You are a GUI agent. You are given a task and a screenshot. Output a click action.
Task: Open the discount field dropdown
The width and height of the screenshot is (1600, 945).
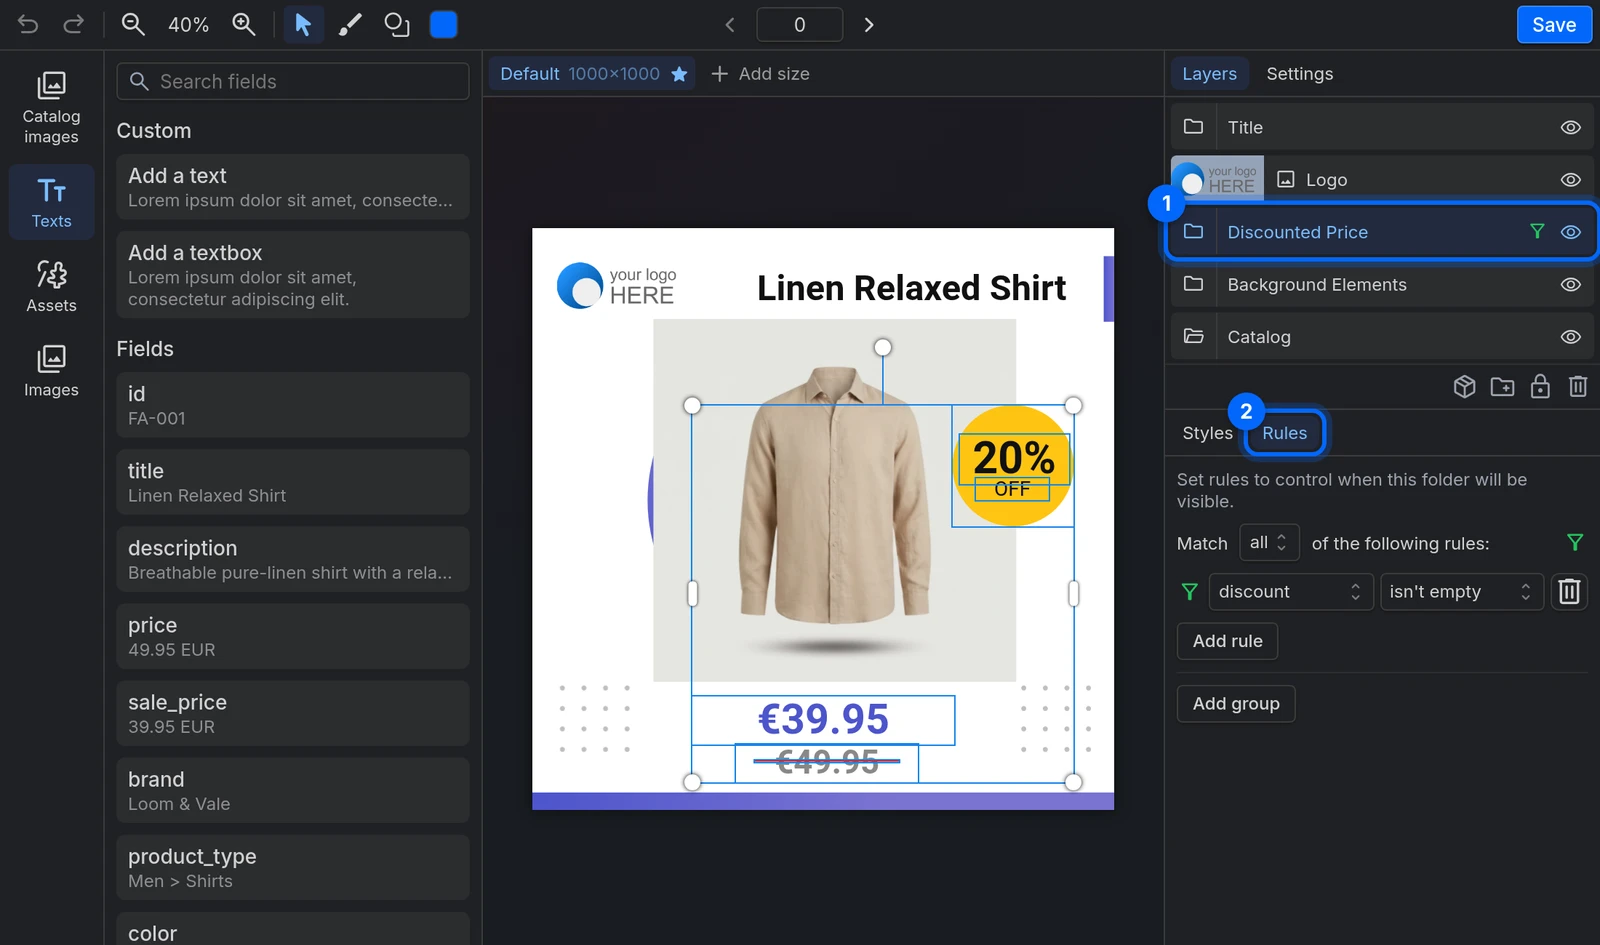coord(1290,592)
